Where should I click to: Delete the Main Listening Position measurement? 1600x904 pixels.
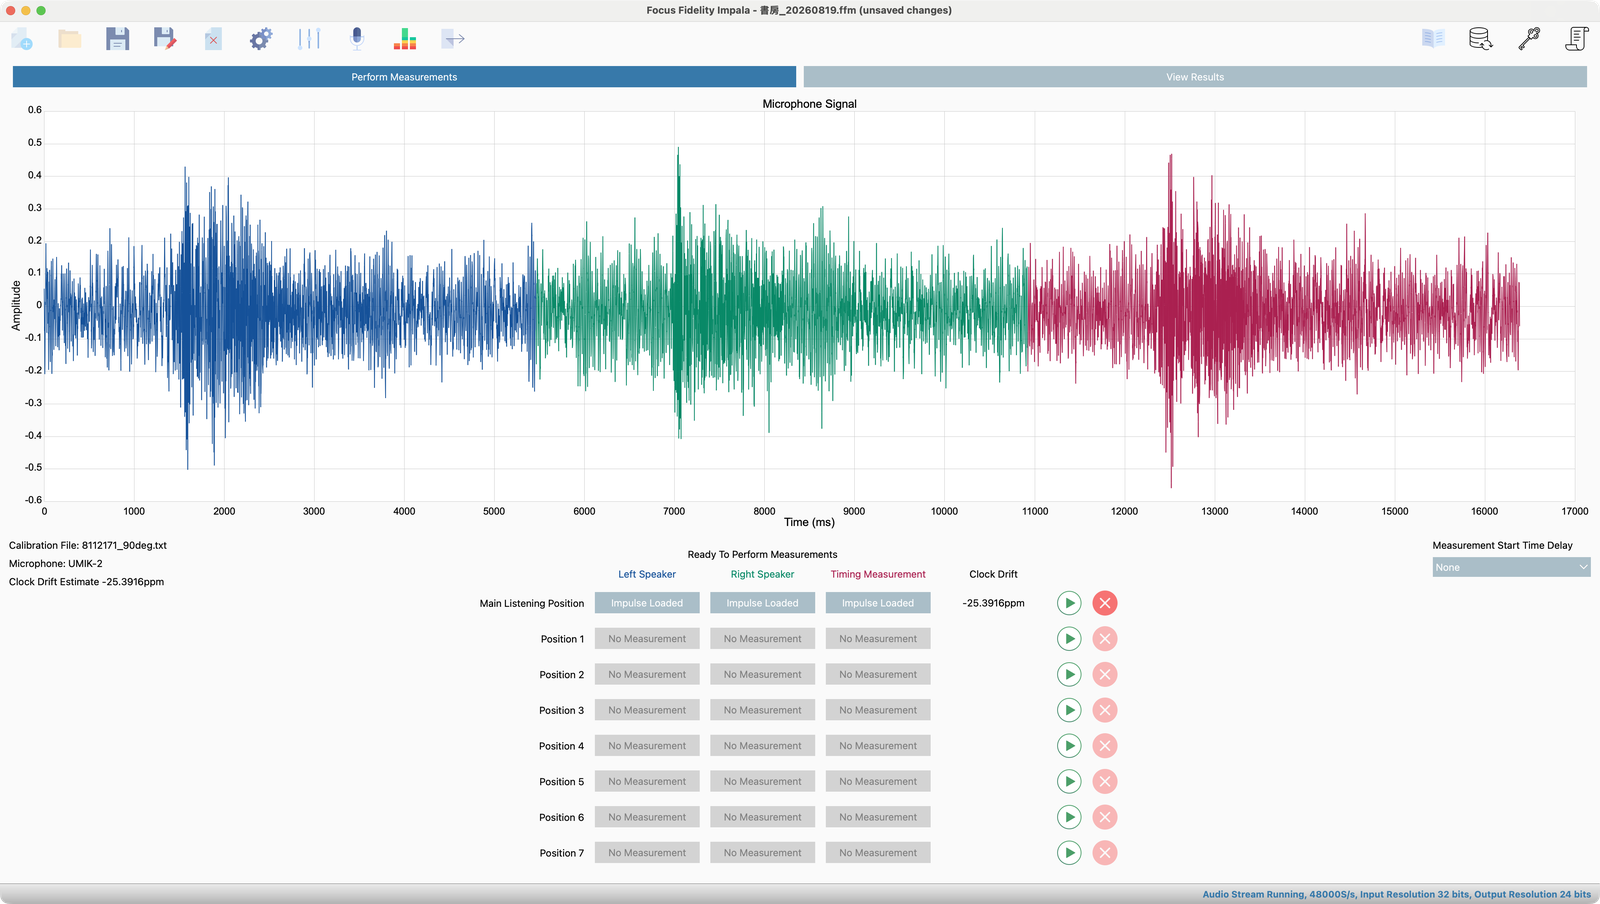point(1105,603)
